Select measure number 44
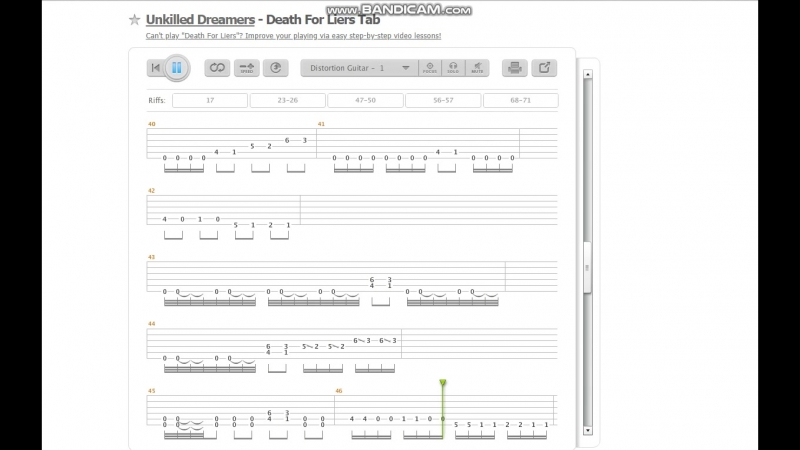Viewport: 800px width, 450px height. tap(152, 324)
